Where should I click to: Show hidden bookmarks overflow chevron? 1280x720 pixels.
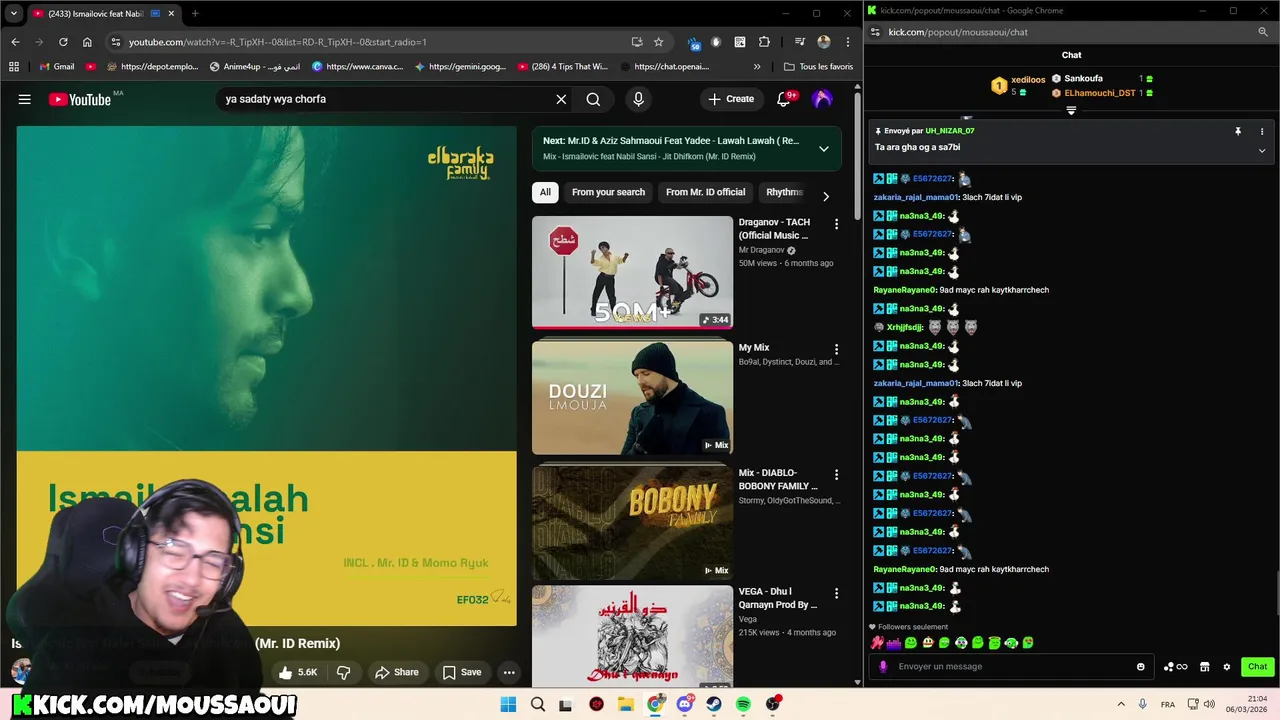coord(756,67)
